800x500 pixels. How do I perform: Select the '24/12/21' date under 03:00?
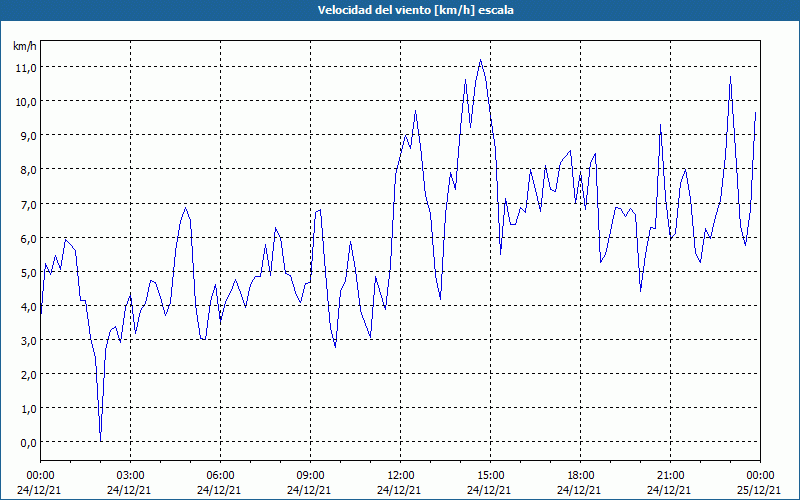(130, 490)
